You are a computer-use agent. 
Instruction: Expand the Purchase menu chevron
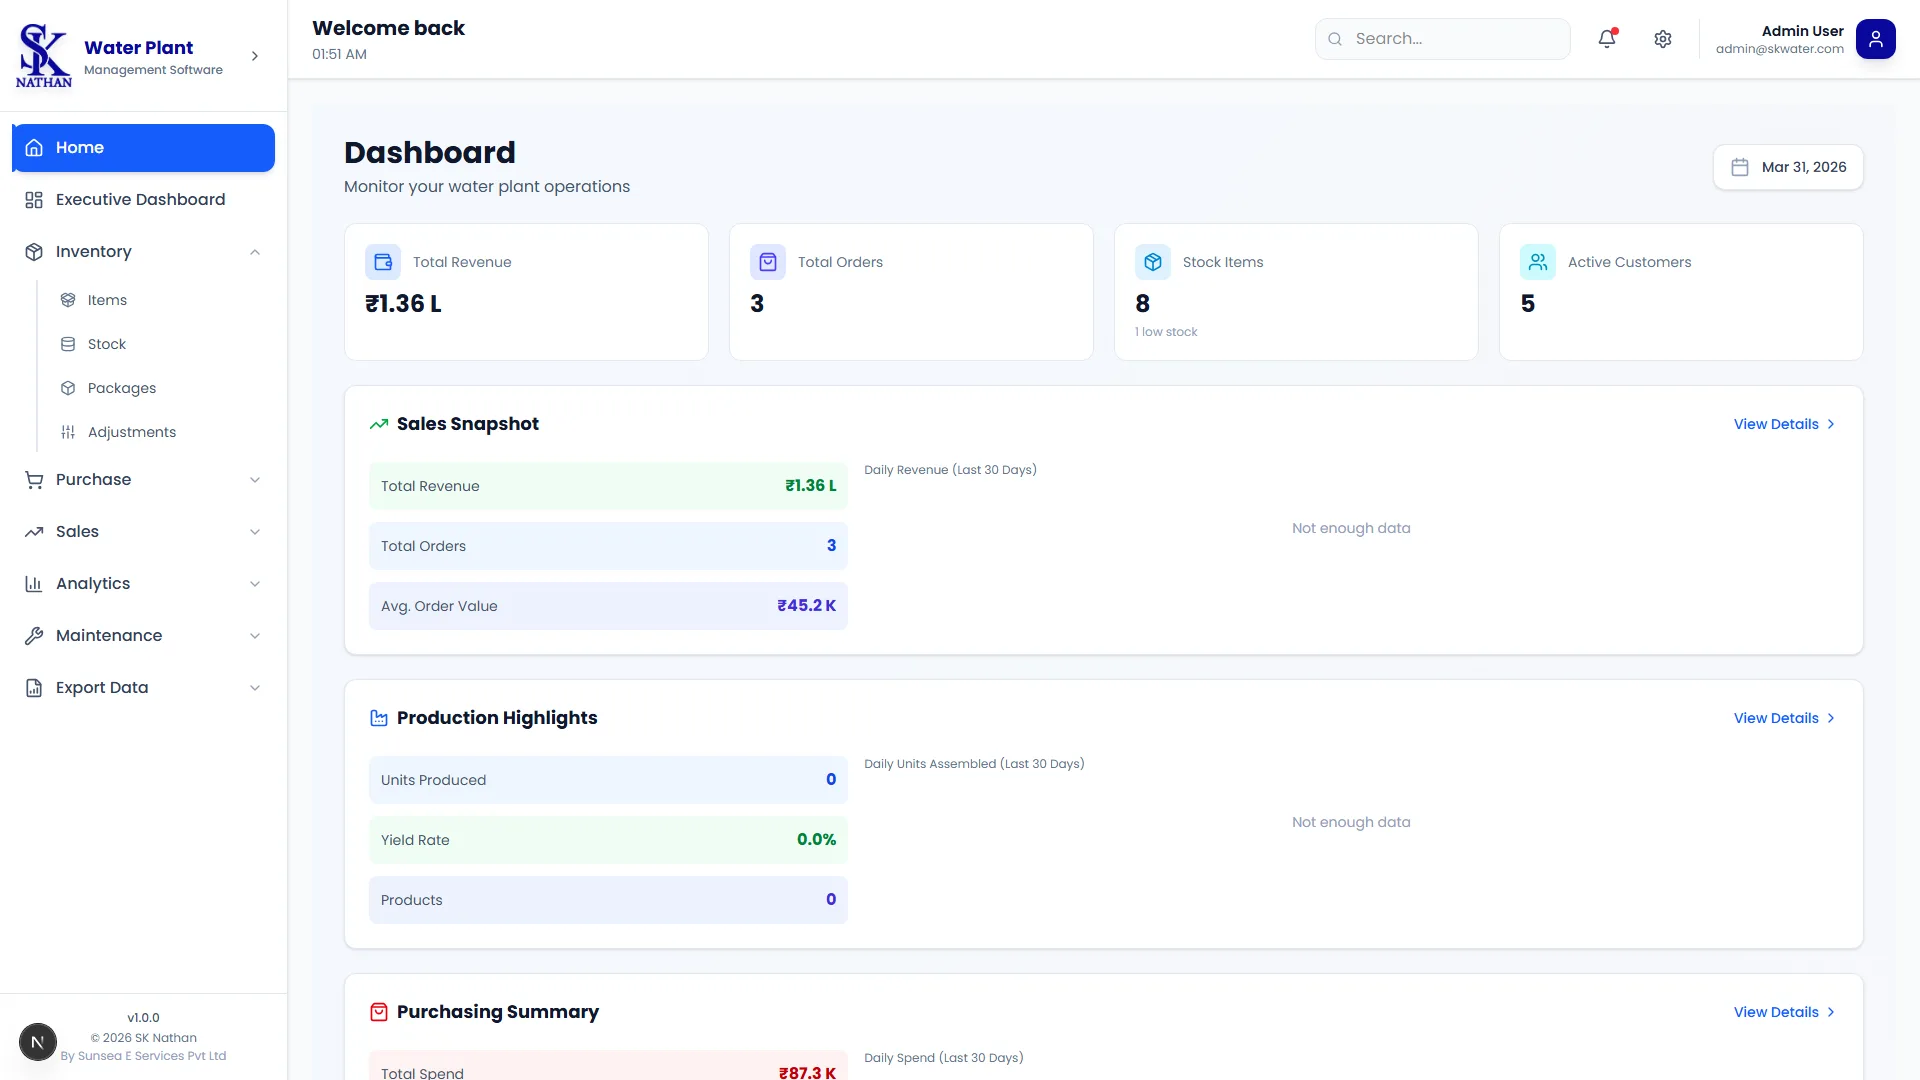(x=255, y=480)
